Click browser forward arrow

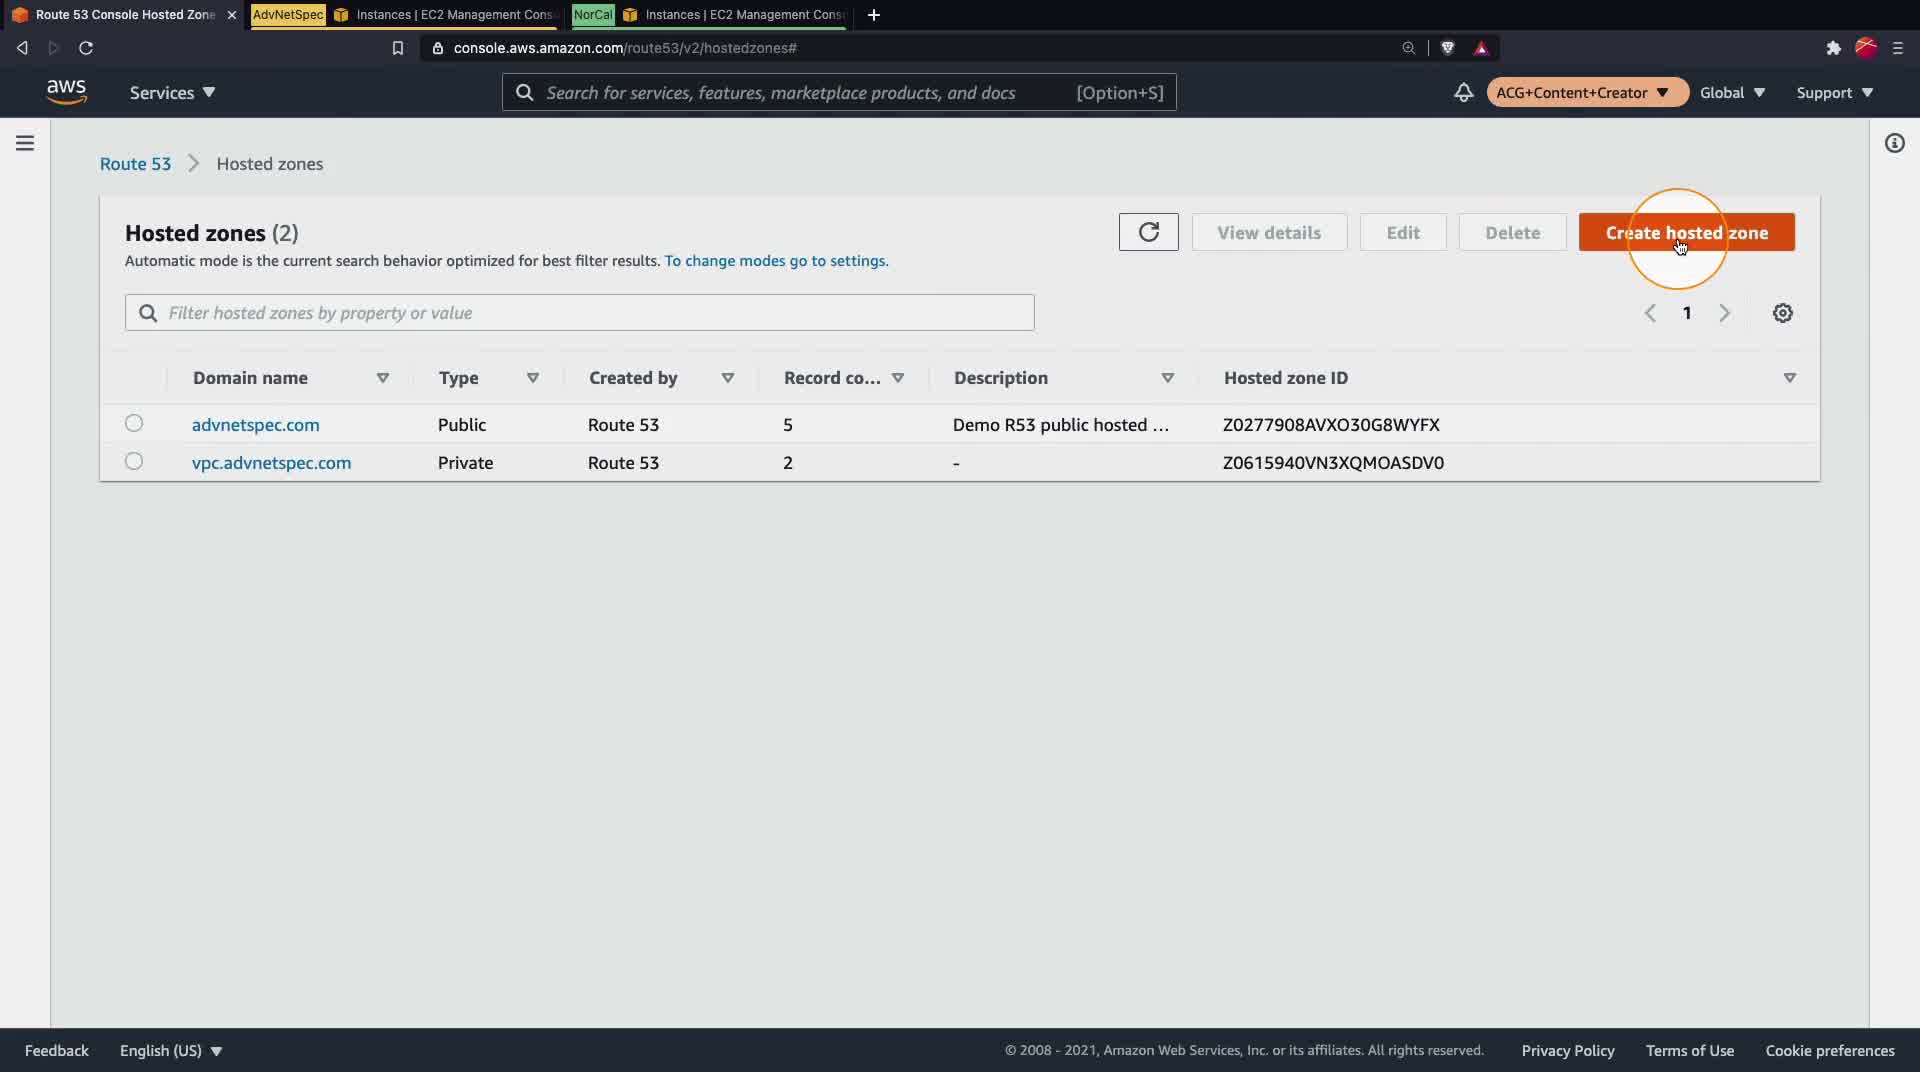(54, 48)
